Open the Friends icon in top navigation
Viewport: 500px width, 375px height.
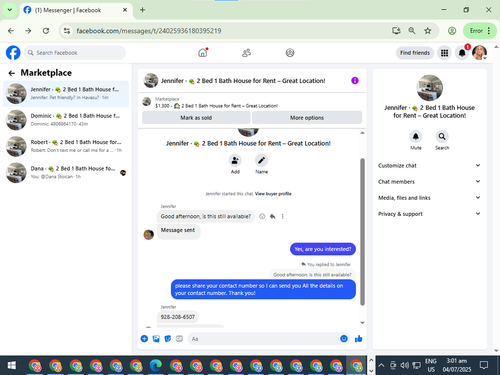tap(246, 53)
